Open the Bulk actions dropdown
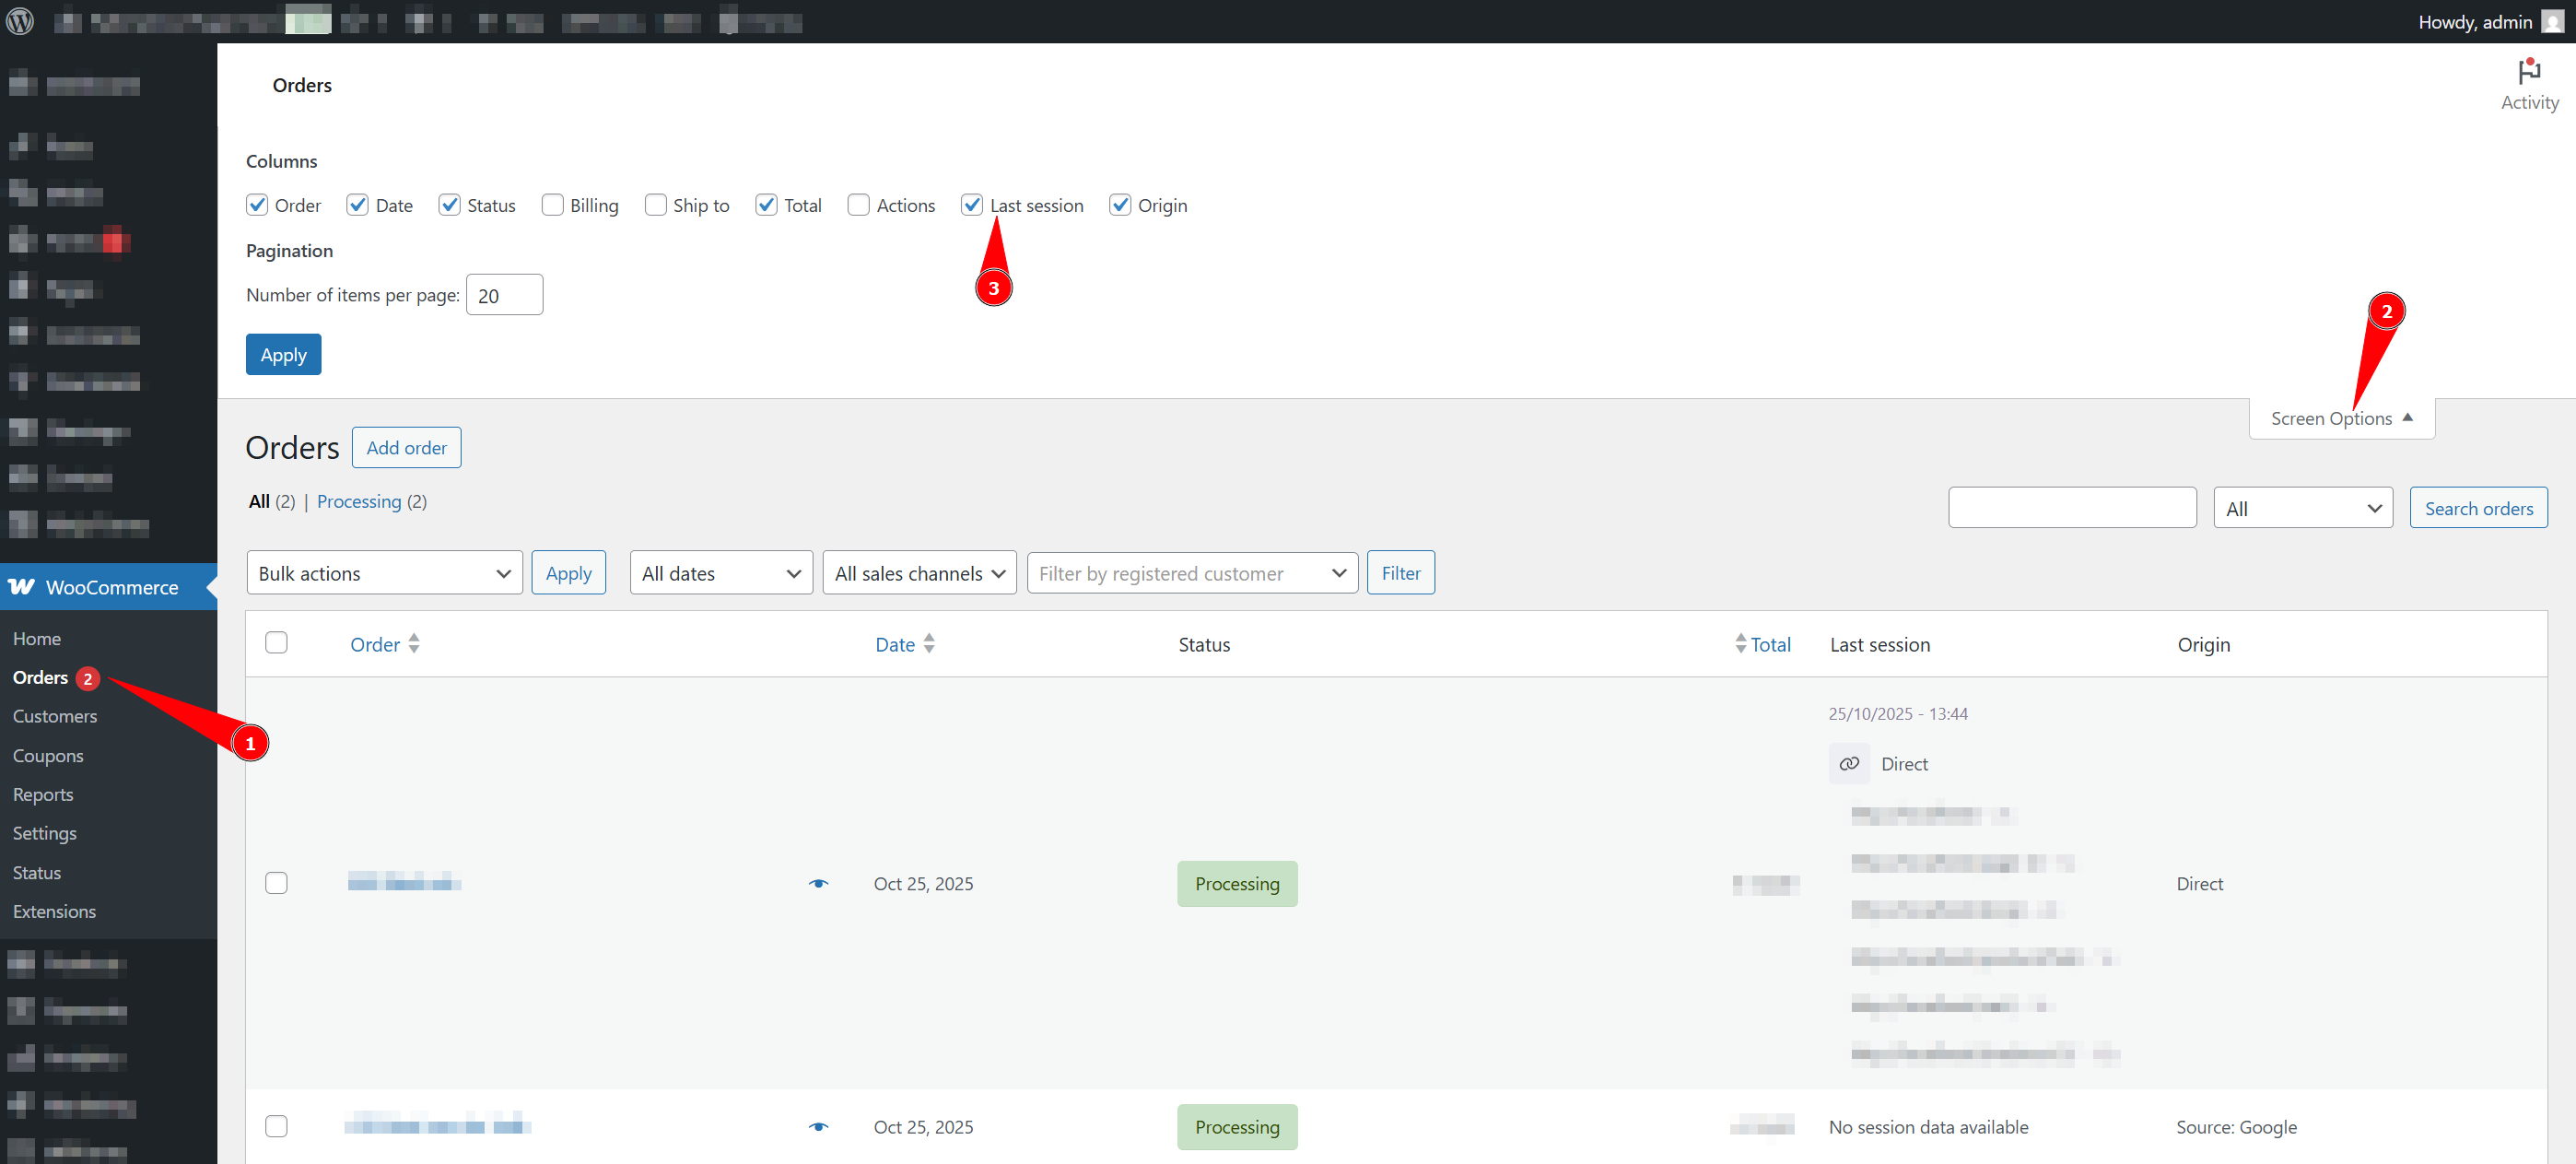The image size is (2576, 1164). point(384,573)
